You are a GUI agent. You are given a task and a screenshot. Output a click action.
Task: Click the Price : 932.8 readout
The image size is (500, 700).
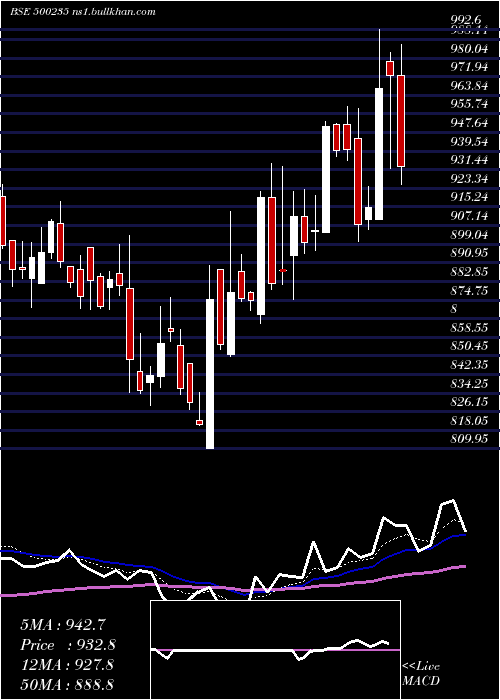pos(68,645)
